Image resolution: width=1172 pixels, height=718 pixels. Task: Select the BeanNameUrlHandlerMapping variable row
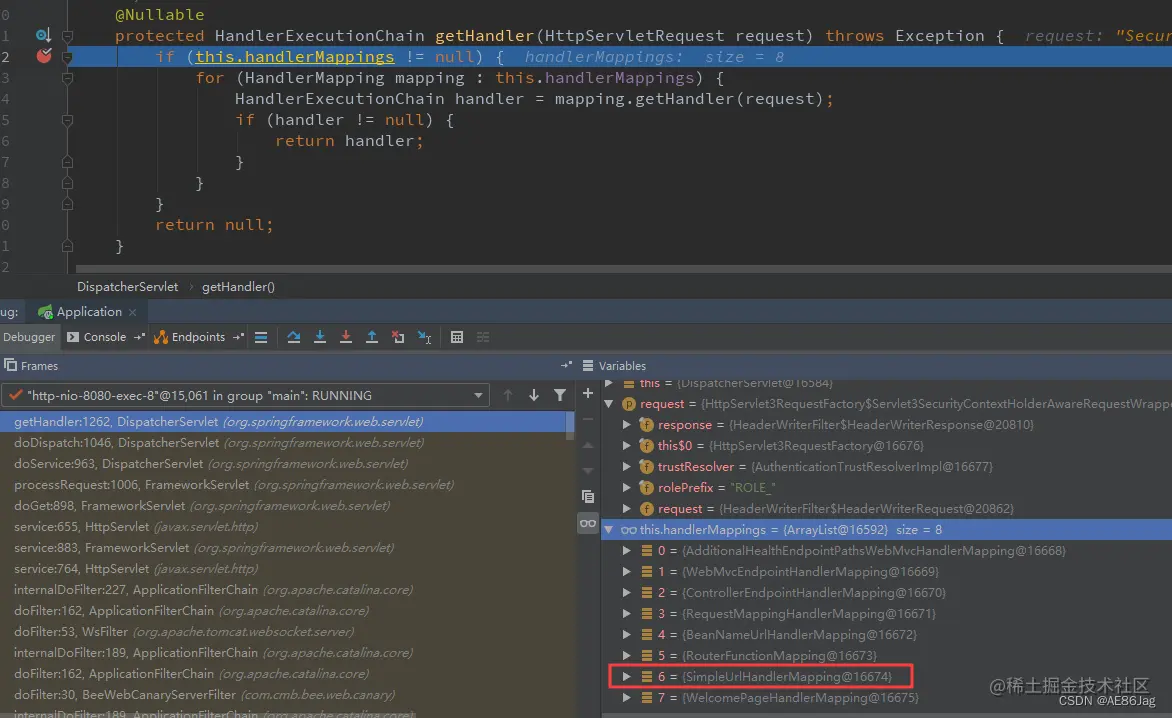coord(886,634)
